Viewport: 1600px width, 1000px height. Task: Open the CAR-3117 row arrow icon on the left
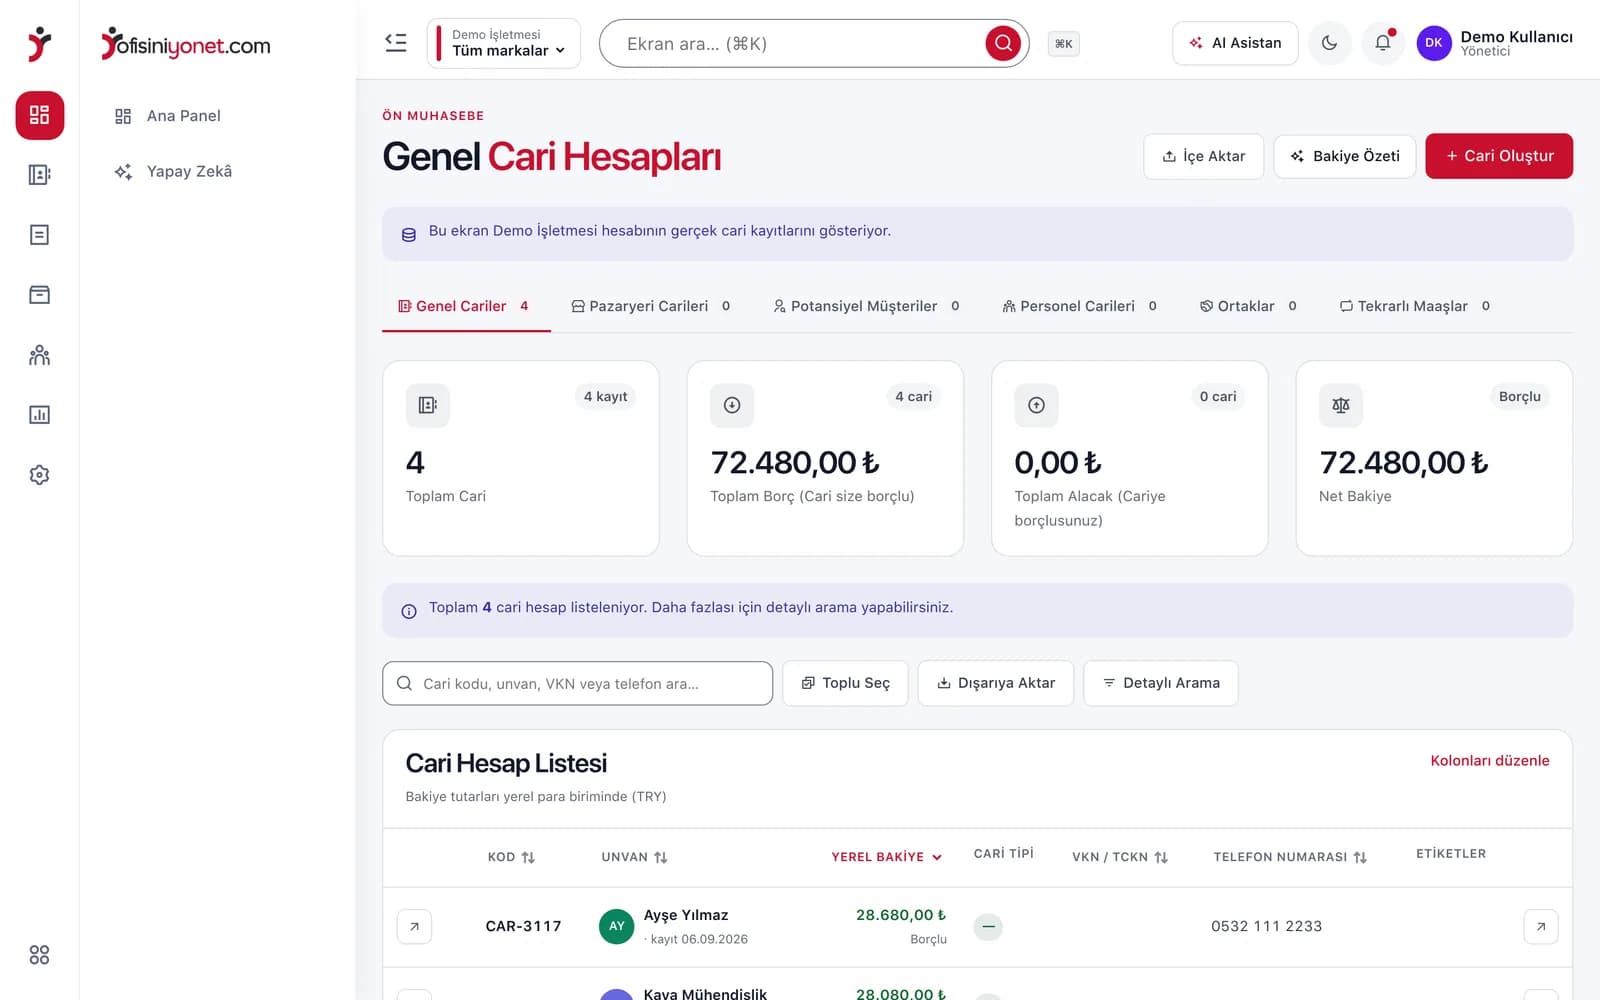point(414,927)
